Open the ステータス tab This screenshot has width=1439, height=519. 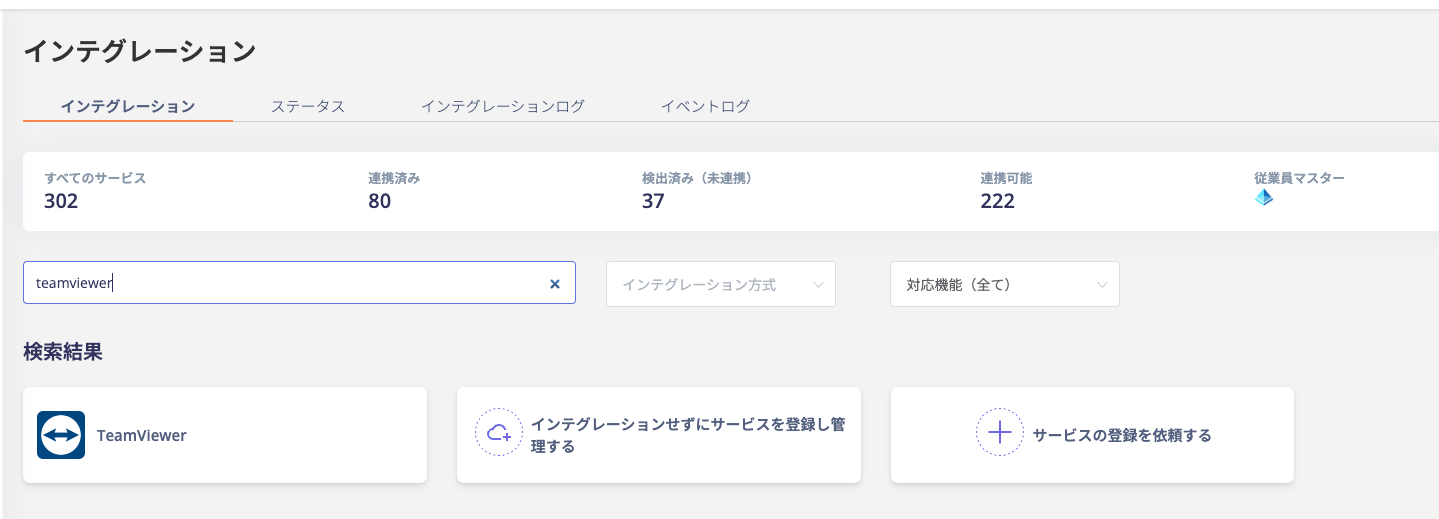coord(308,106)
